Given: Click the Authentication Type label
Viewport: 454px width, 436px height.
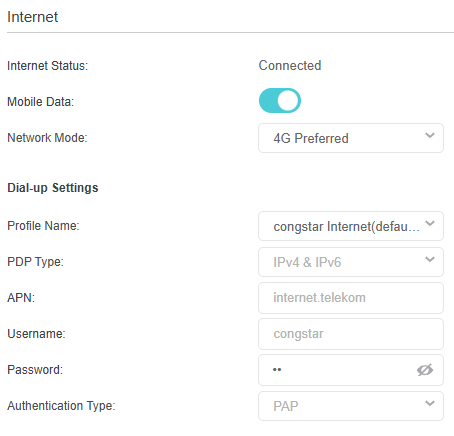Looking at the screenshot, I should click(61, 406).
